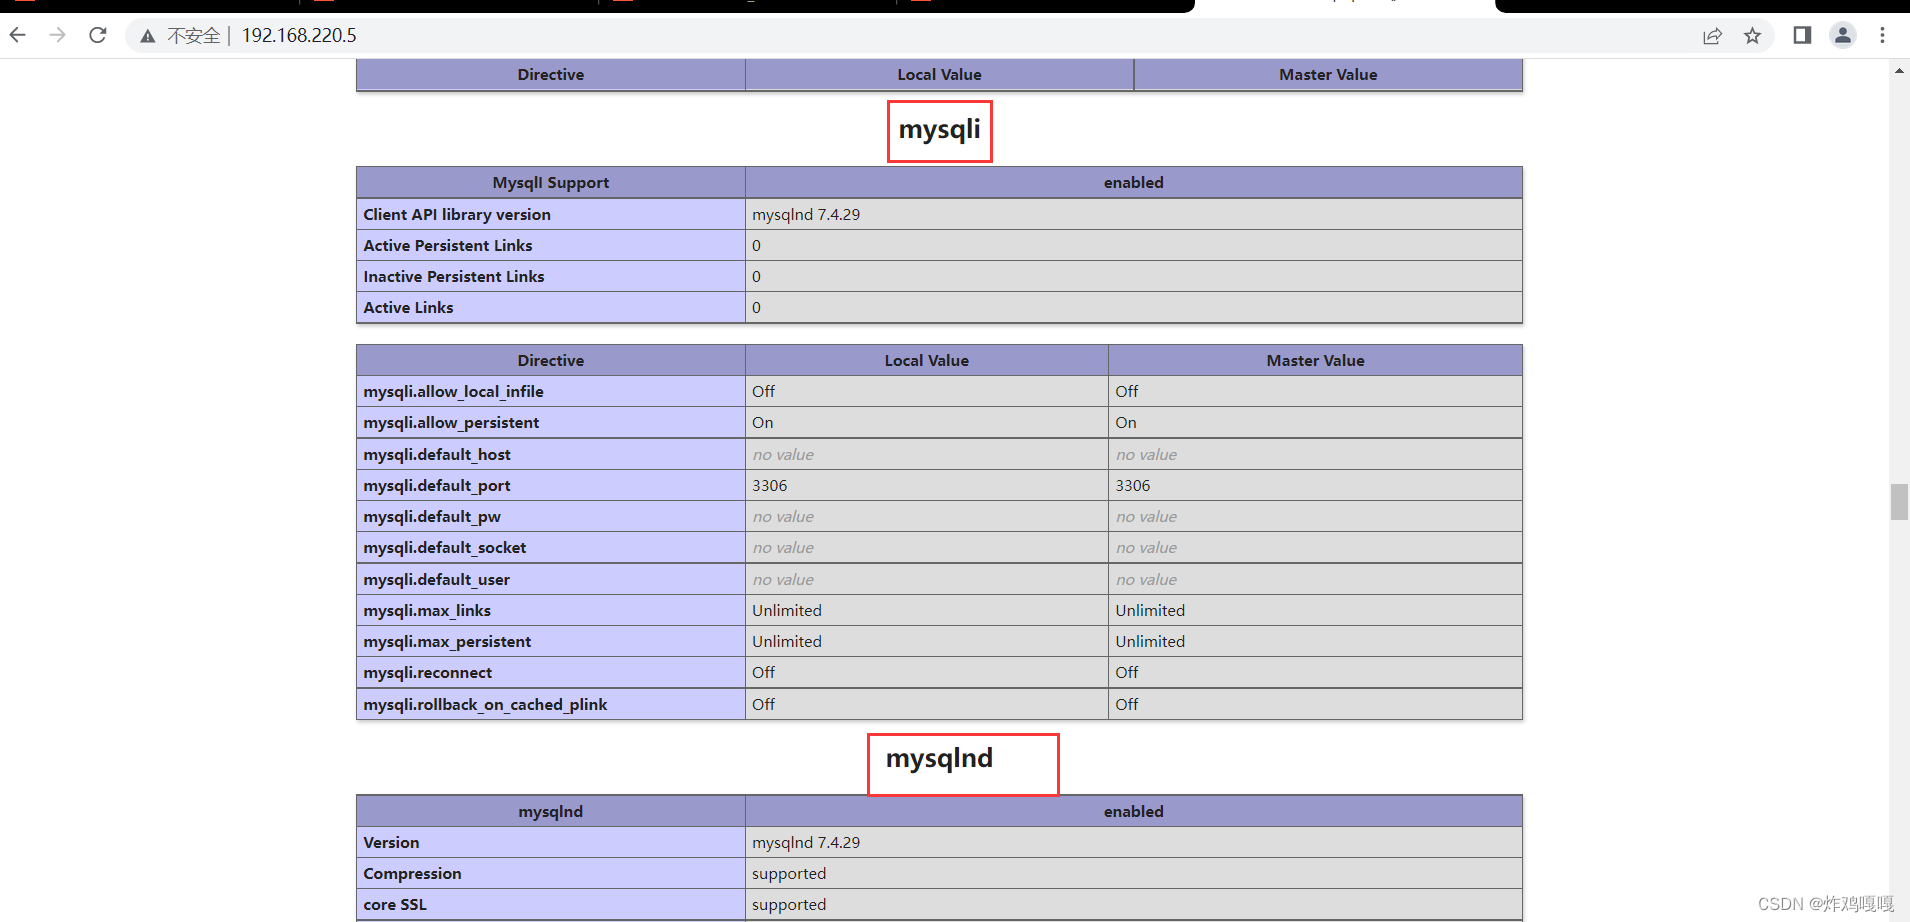Open the user profile menu
The height and width of the screenshot is (922, 1910).
(1842, 35)
